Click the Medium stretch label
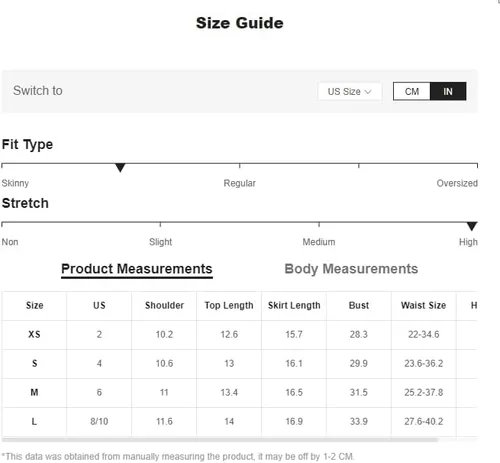 point(319,242)
